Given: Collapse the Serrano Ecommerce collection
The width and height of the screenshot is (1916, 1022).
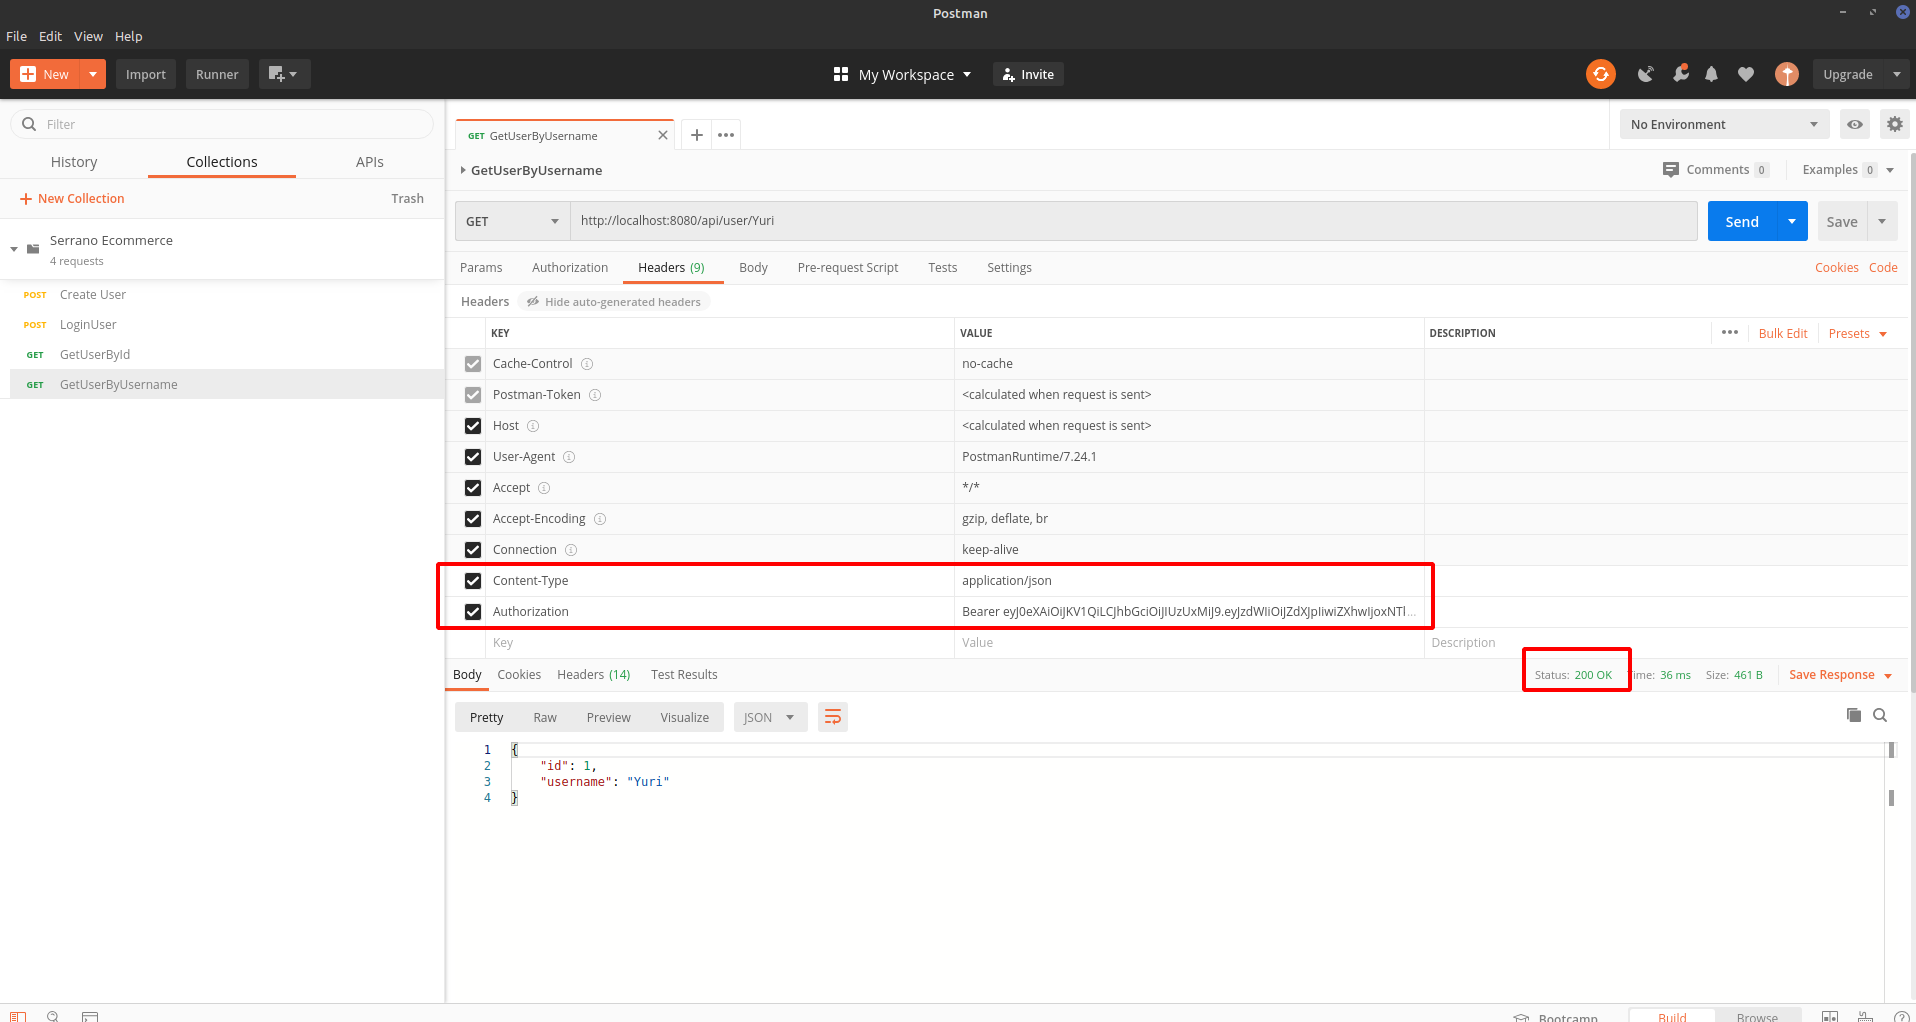Looking at the screenshot, I should [x=14, y=249].
